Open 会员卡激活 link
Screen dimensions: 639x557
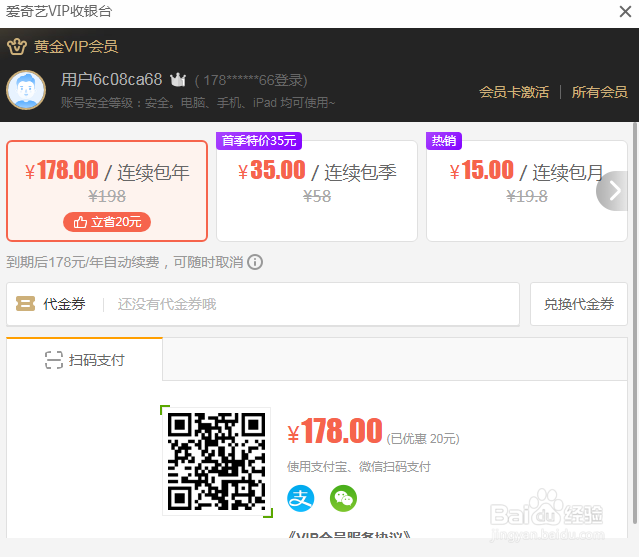[514, 92]
